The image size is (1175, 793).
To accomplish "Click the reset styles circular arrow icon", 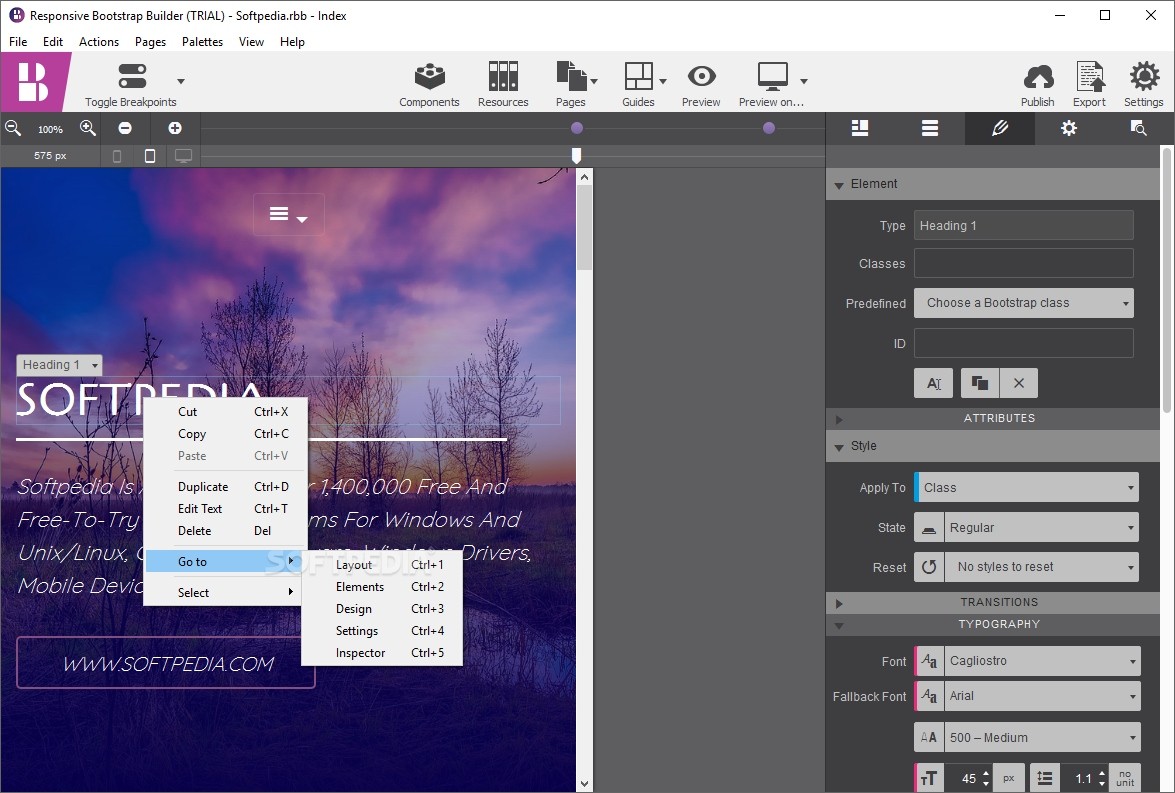I will (x=928, y=567).
